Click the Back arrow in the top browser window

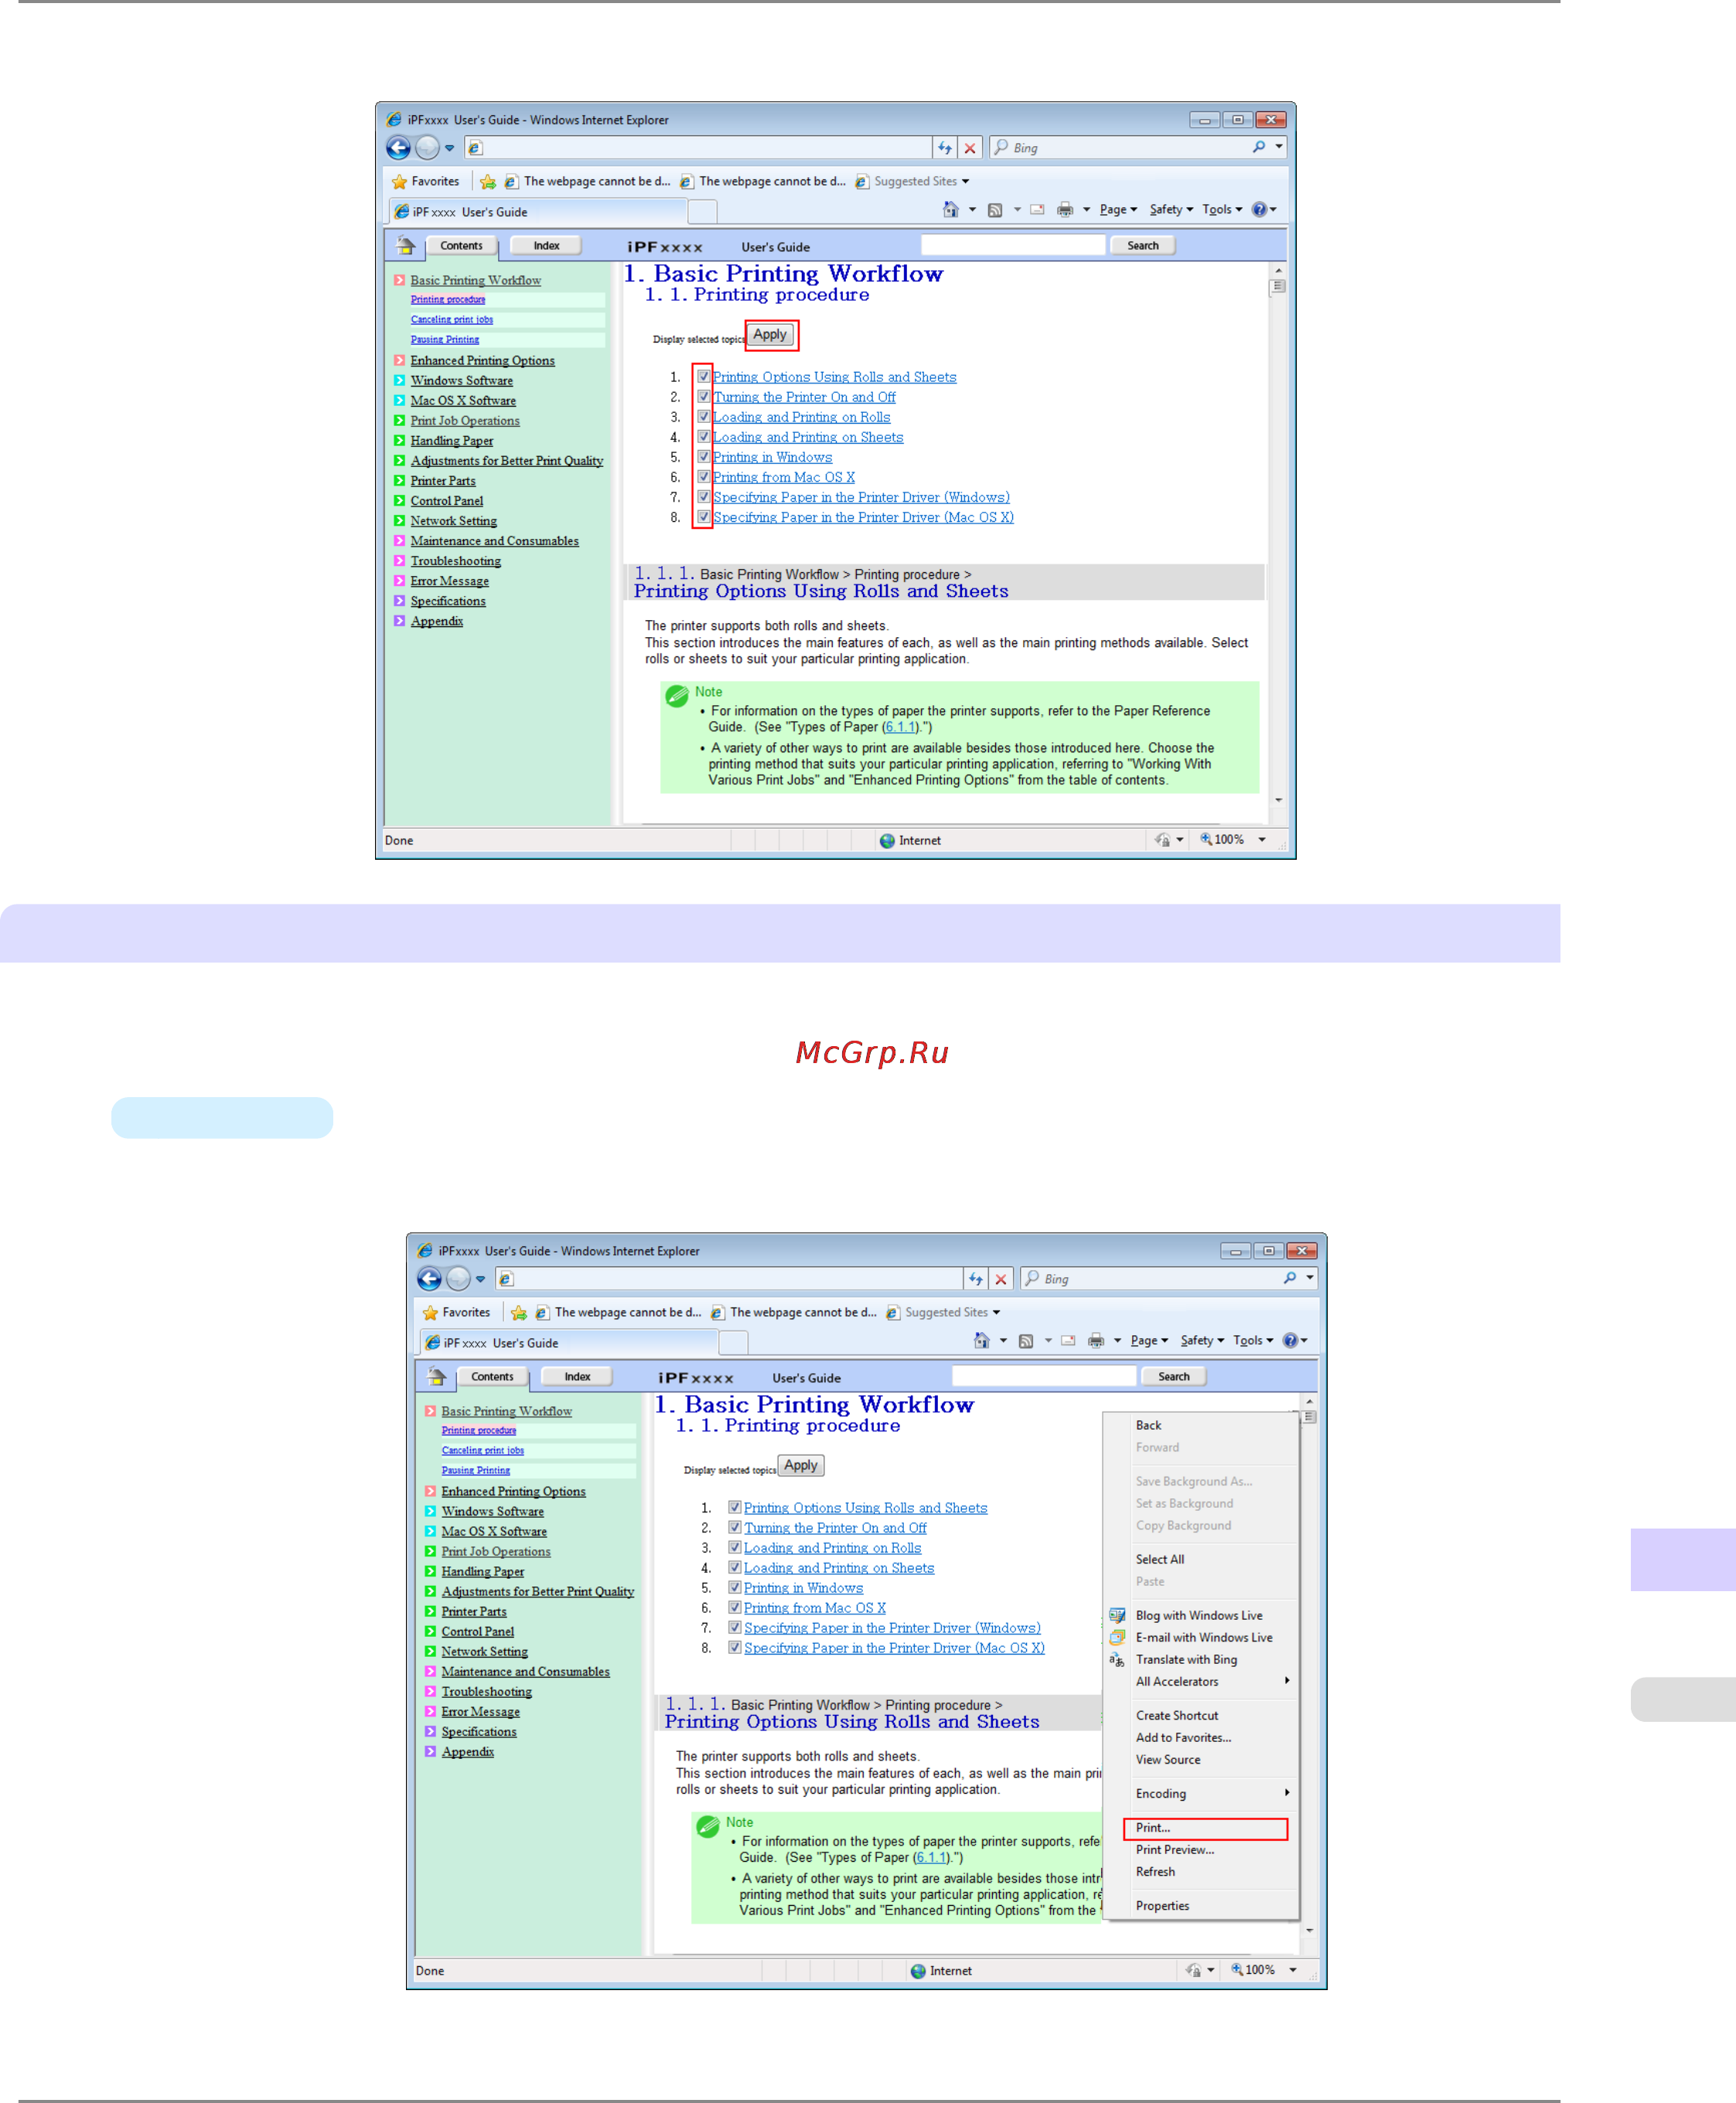coord(398,148)
